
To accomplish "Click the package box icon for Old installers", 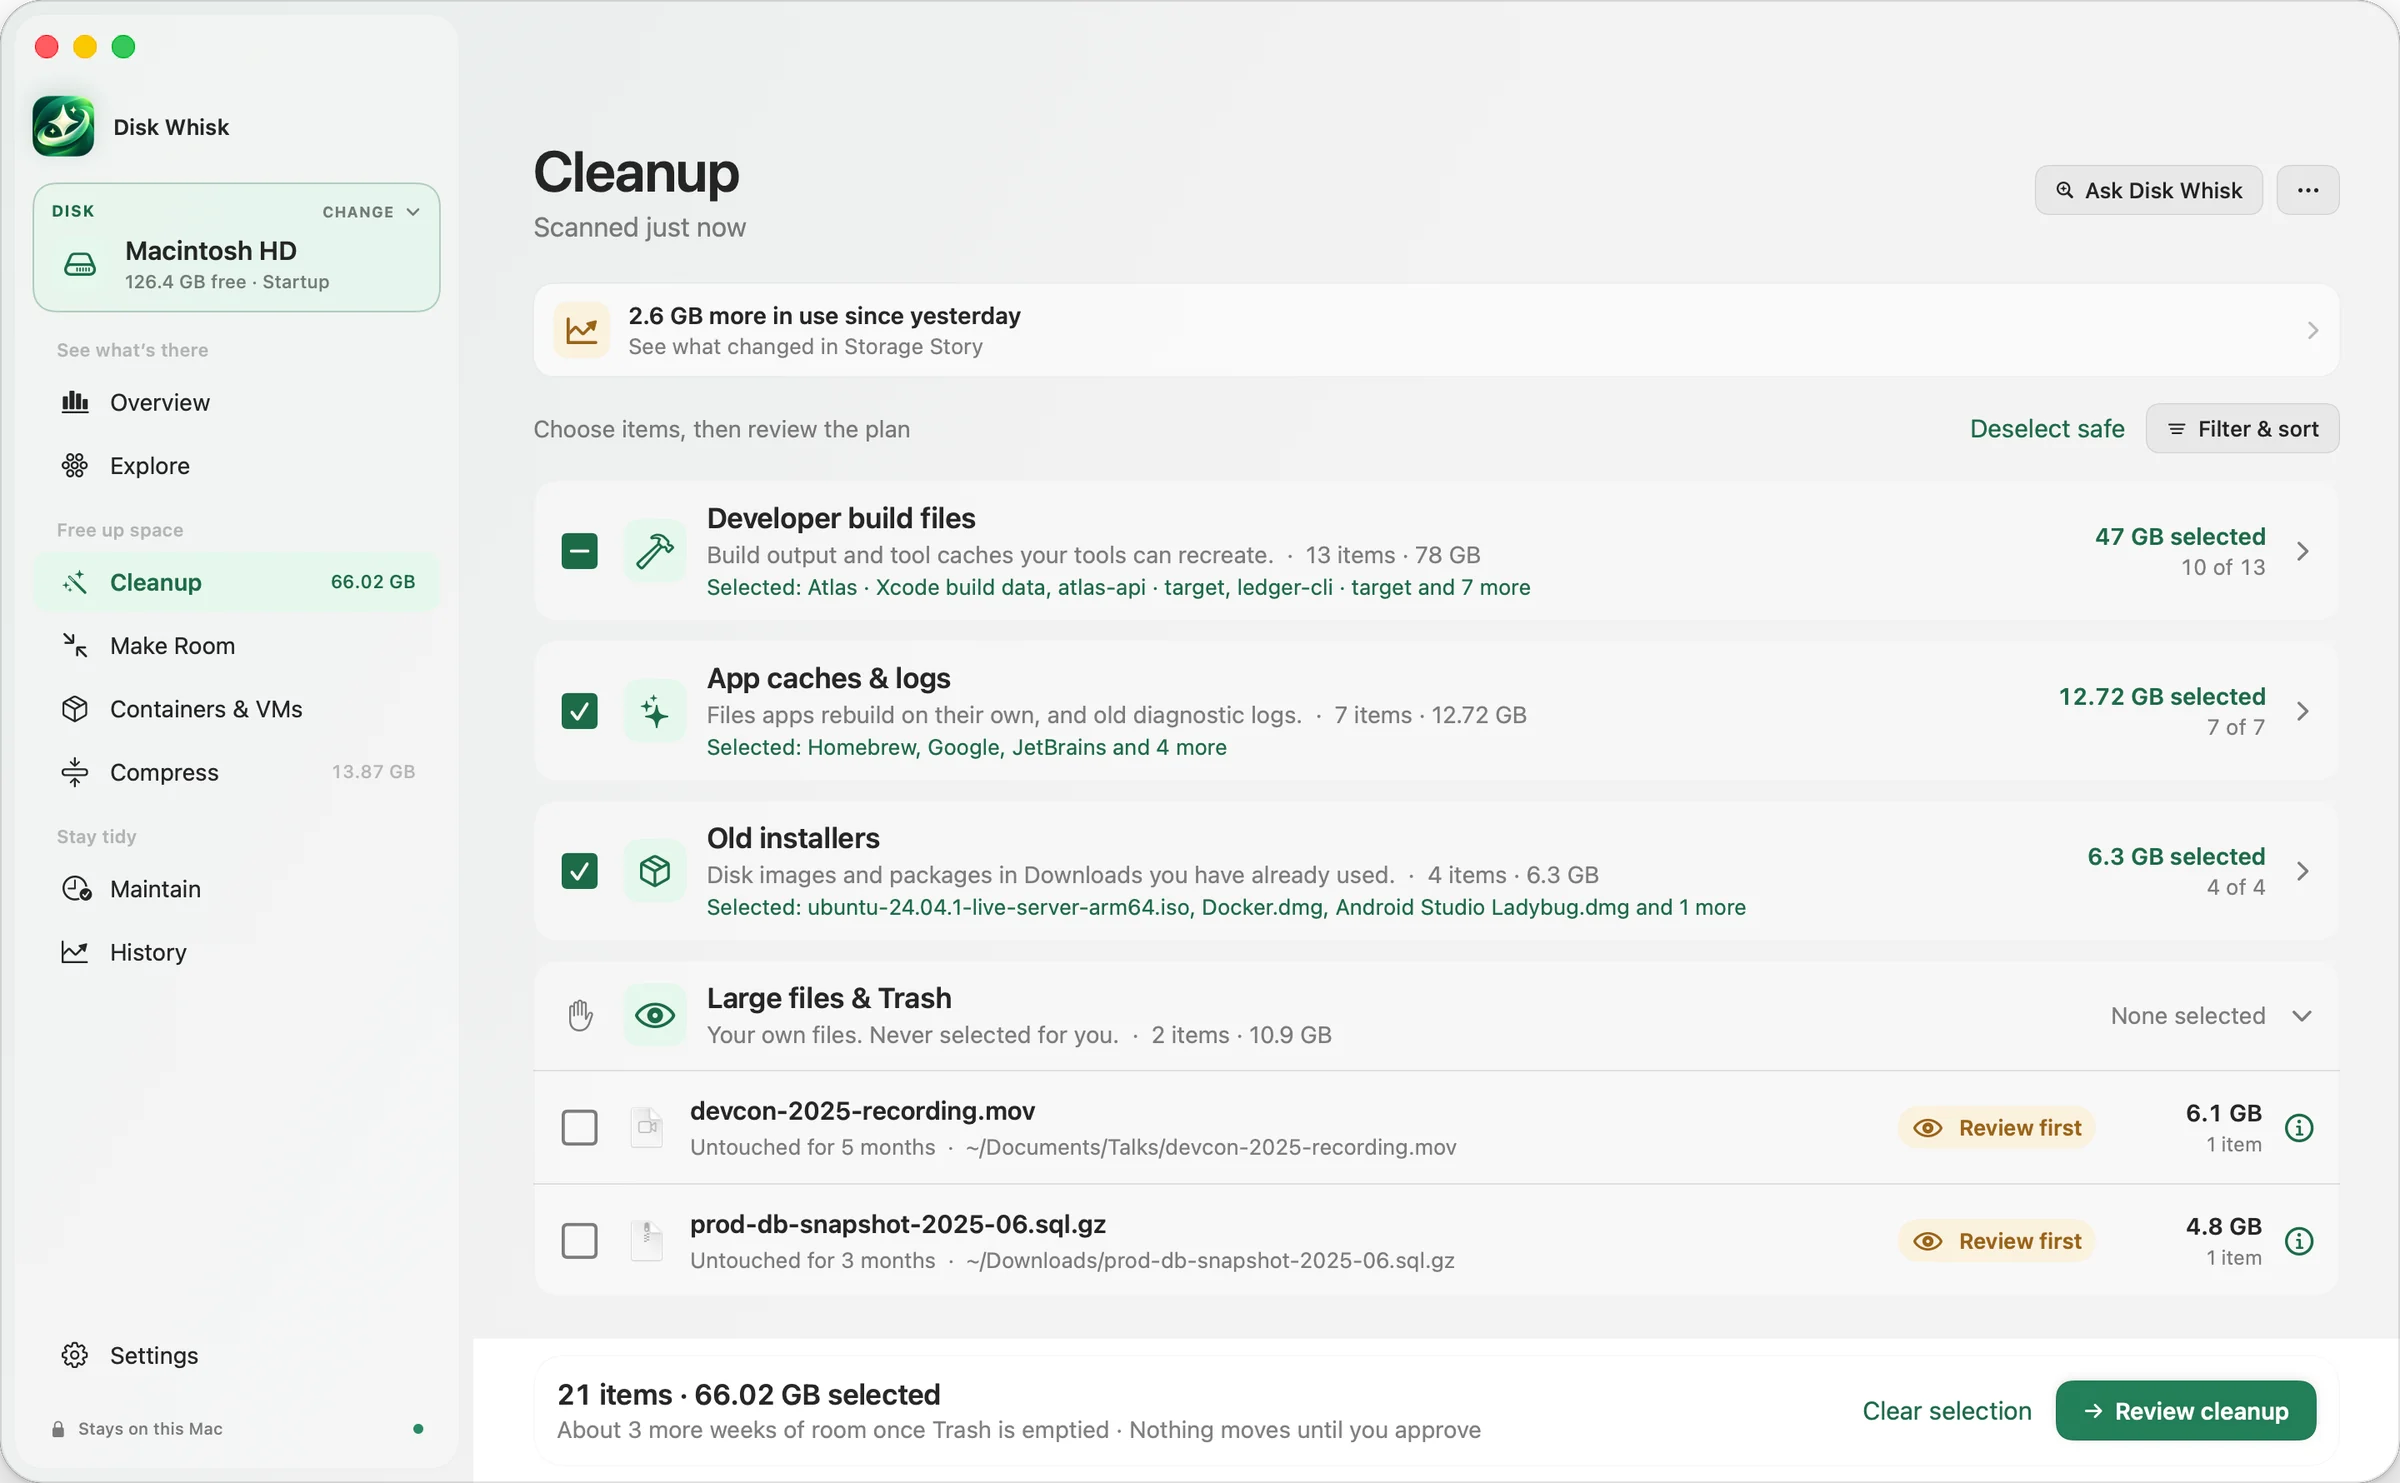I will (655, 871).
